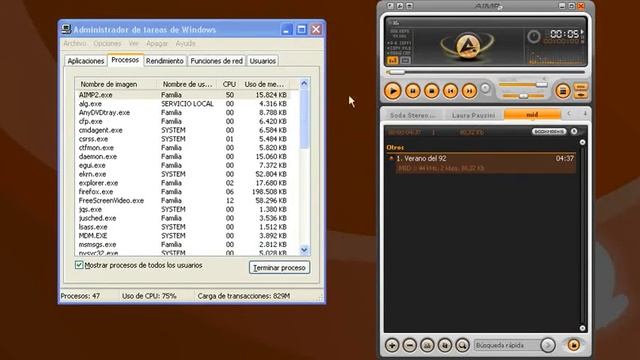Sort by Uso de memoria column header
640x360 pixels.
(x=264, y=84)
